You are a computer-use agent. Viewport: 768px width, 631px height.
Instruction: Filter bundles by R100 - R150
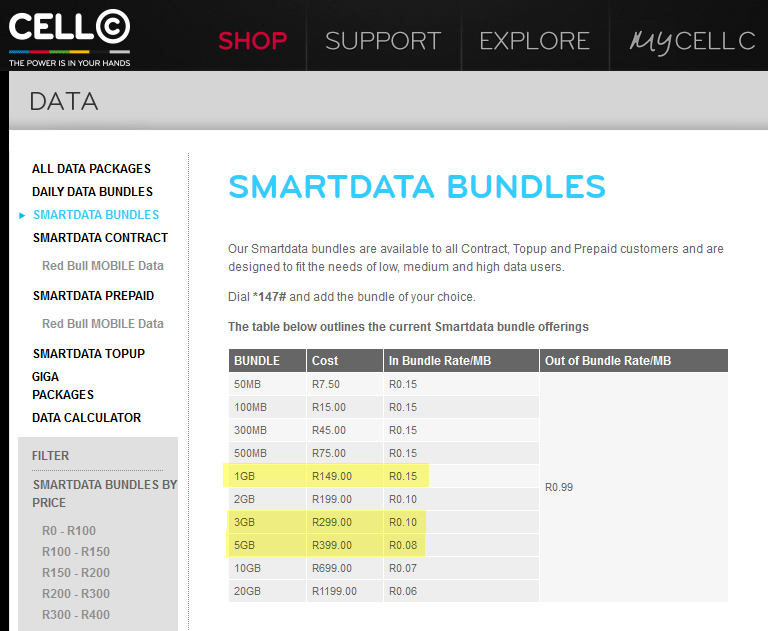coord(76,552)
